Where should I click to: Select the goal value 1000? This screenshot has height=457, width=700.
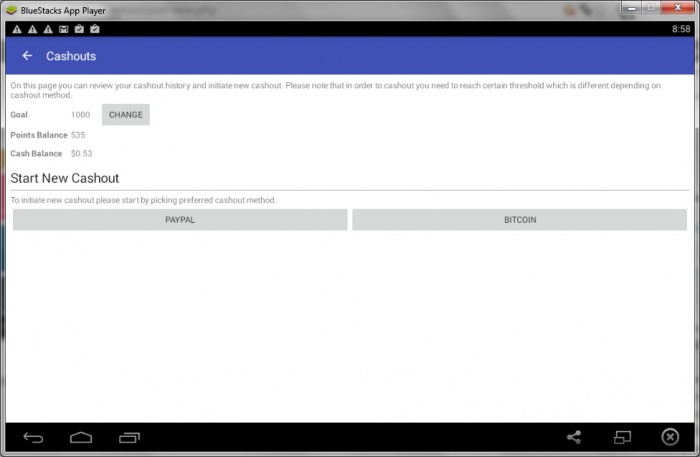80,115
